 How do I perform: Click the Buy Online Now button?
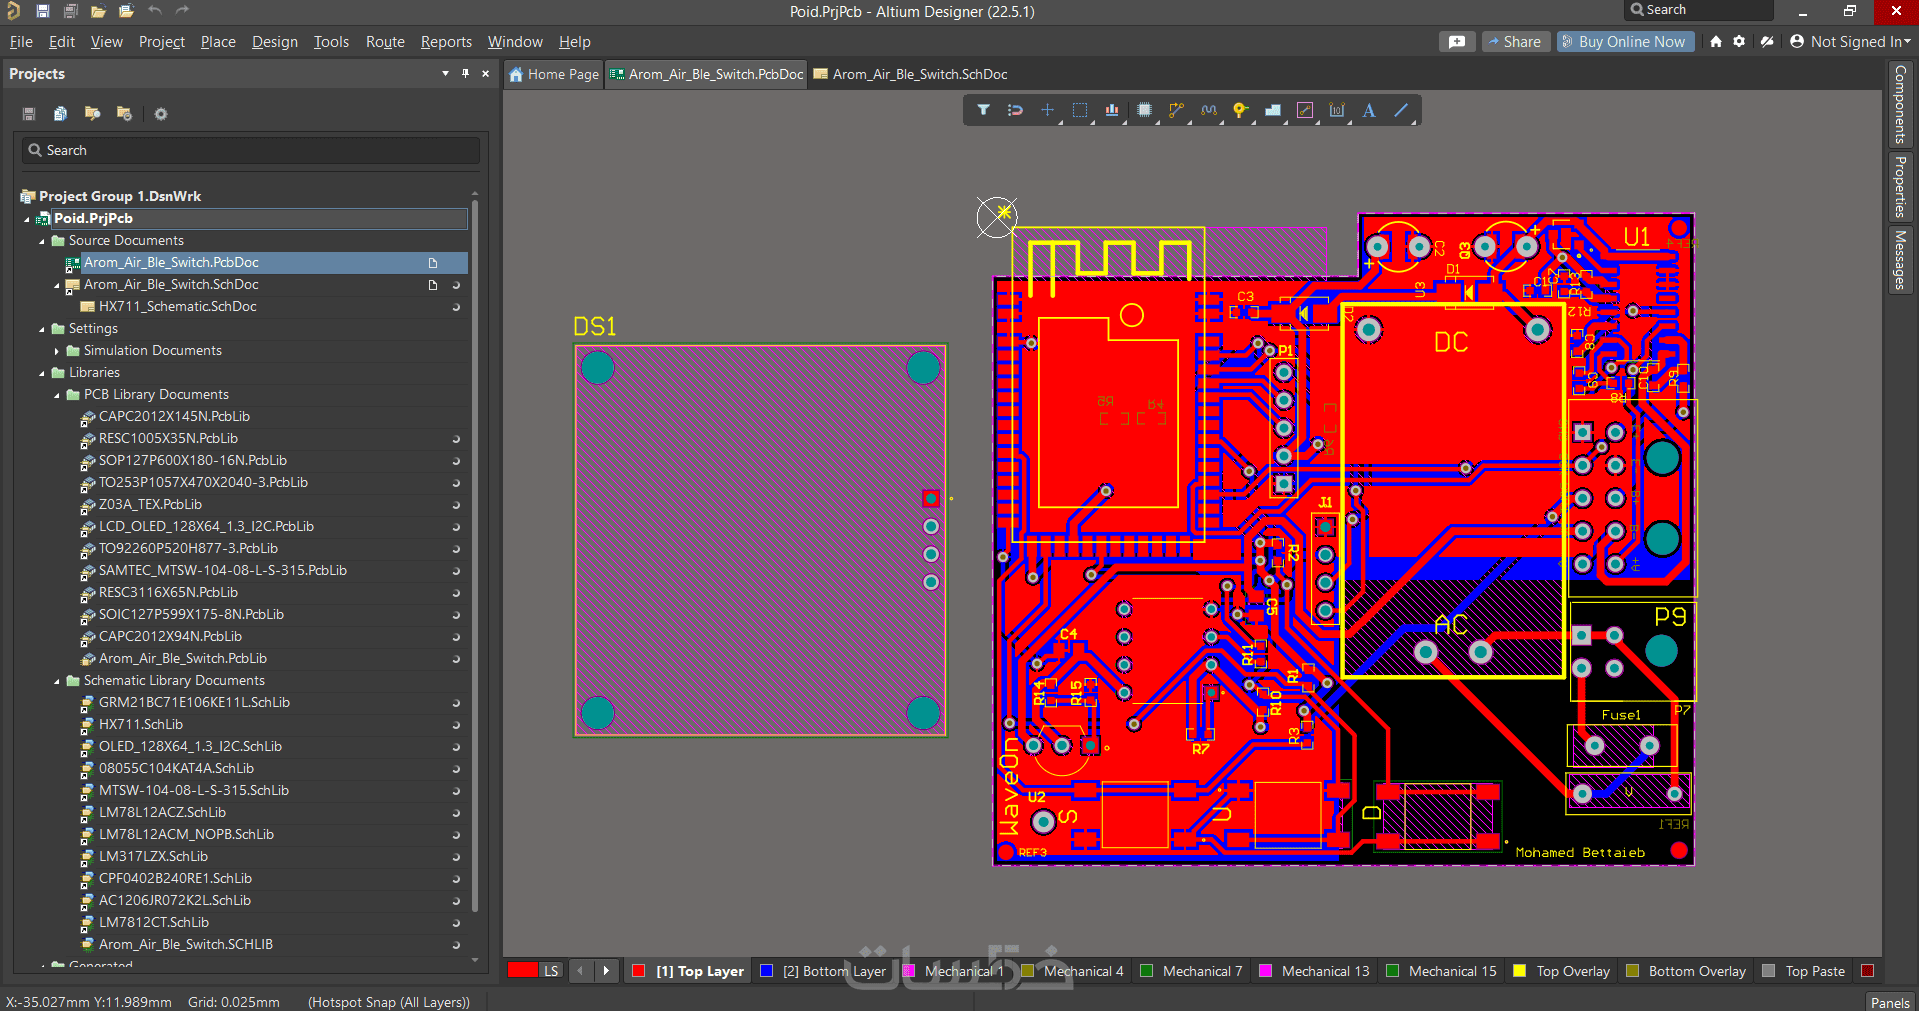(x=1624, y=42)
